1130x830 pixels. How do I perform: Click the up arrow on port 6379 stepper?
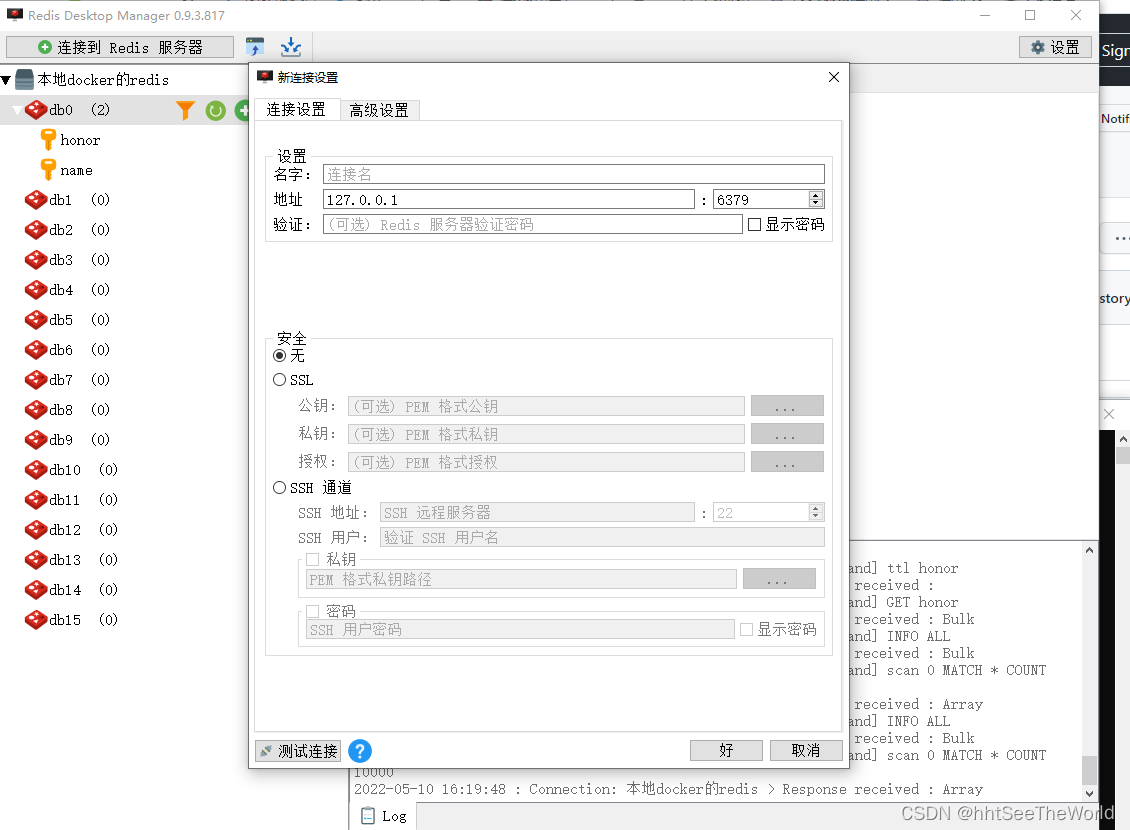818,194
